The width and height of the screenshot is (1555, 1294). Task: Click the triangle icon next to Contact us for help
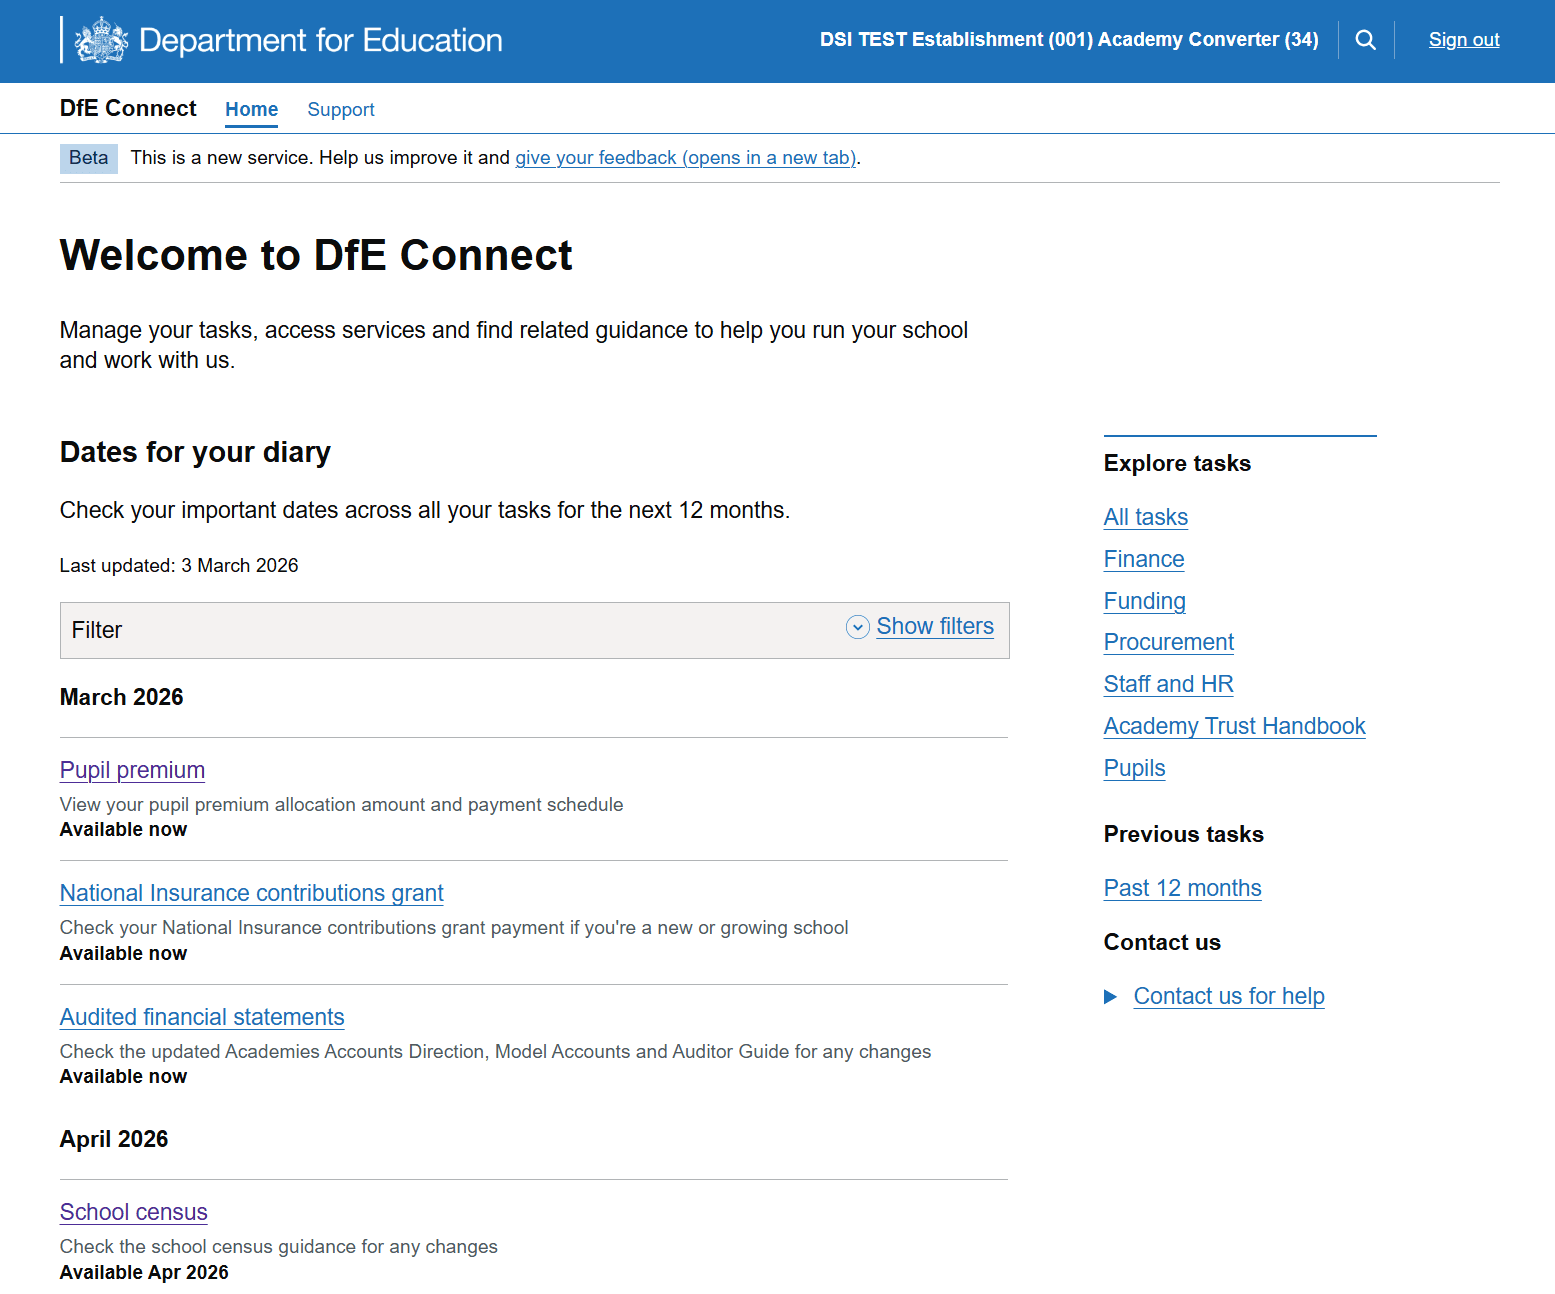pos(1110,996)
